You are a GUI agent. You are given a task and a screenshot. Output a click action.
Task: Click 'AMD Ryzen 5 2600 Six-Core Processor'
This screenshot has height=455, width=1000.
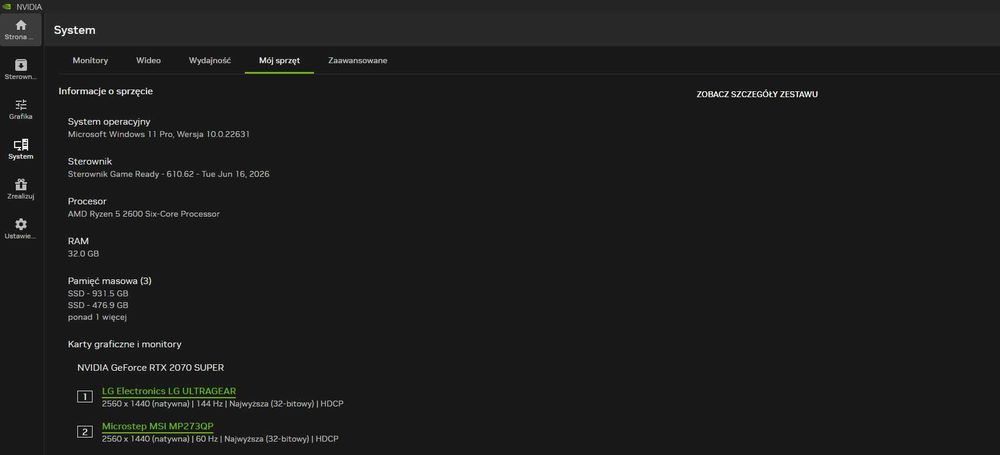pos(143,214)
